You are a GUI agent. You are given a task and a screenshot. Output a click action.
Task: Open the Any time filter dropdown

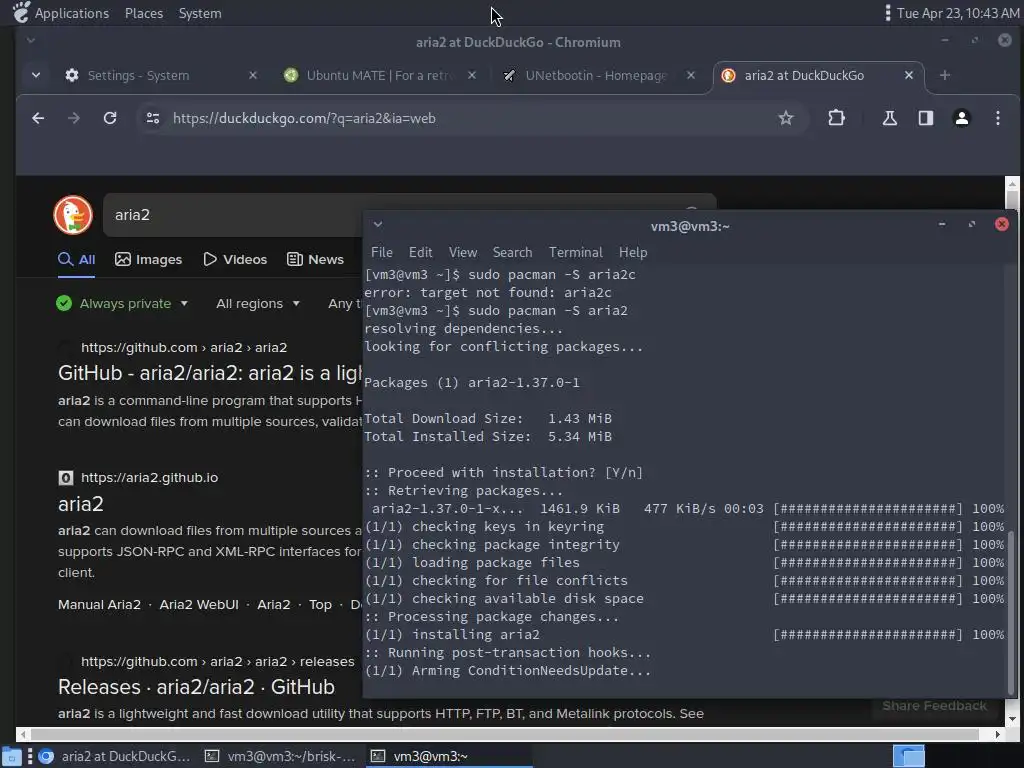click(345, 304)
